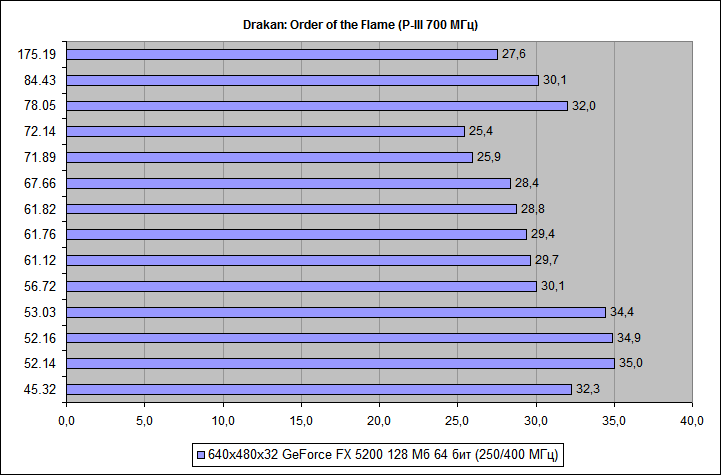
Task: Click the data label 32,0
Action: pyautogui.click(x=584, y=106)
